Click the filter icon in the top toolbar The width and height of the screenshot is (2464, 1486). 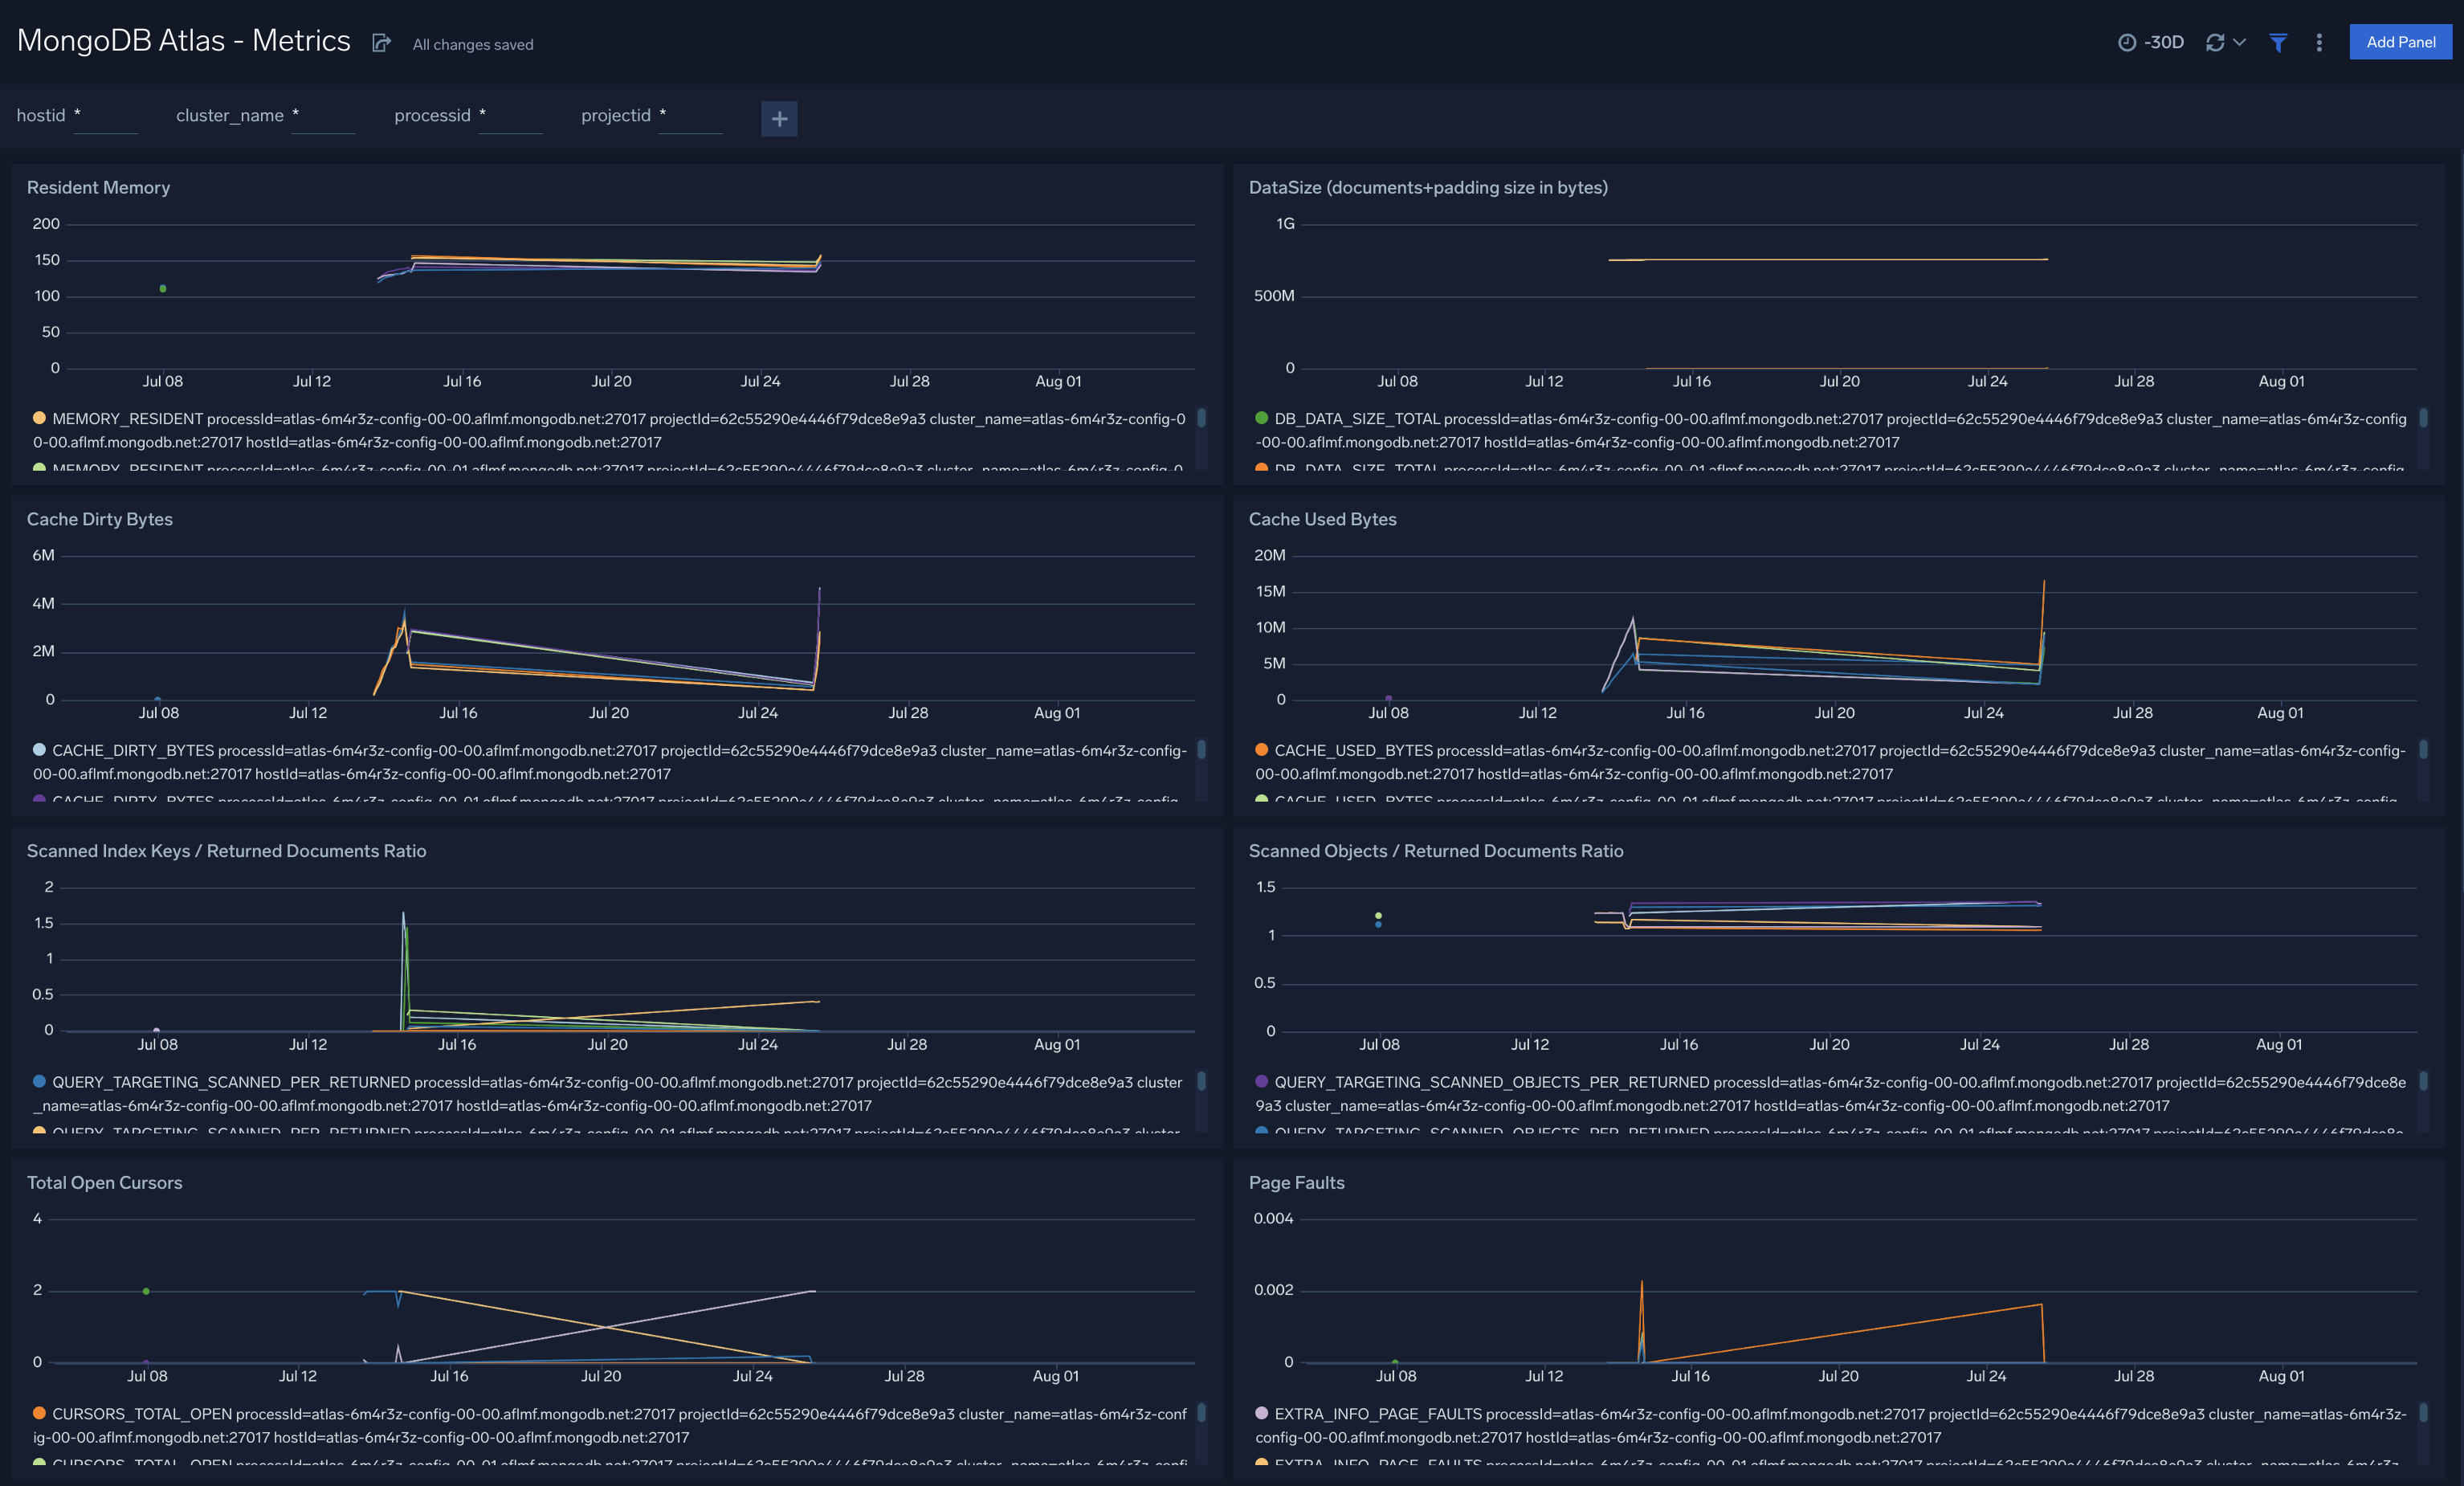2278,43
